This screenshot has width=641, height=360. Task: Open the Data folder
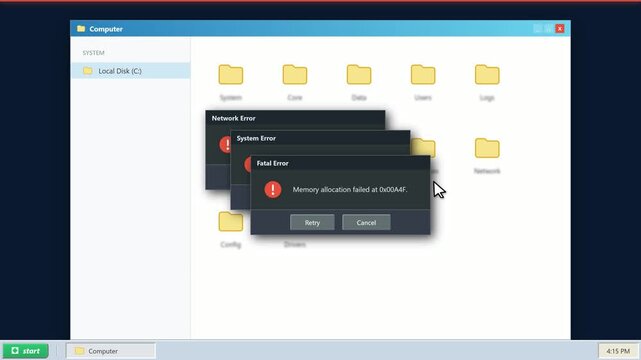tap(359, 75)
